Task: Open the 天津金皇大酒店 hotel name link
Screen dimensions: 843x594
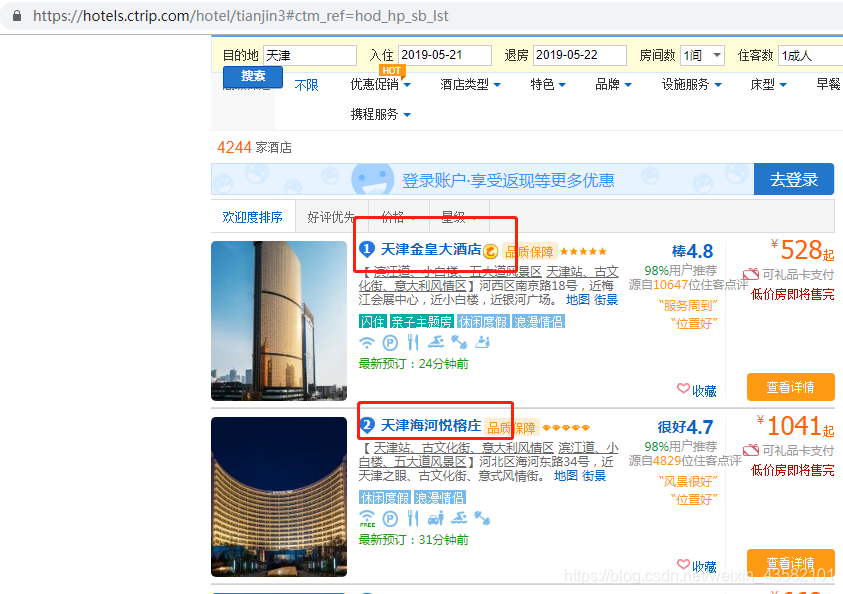Action: [x=431, y=249]
